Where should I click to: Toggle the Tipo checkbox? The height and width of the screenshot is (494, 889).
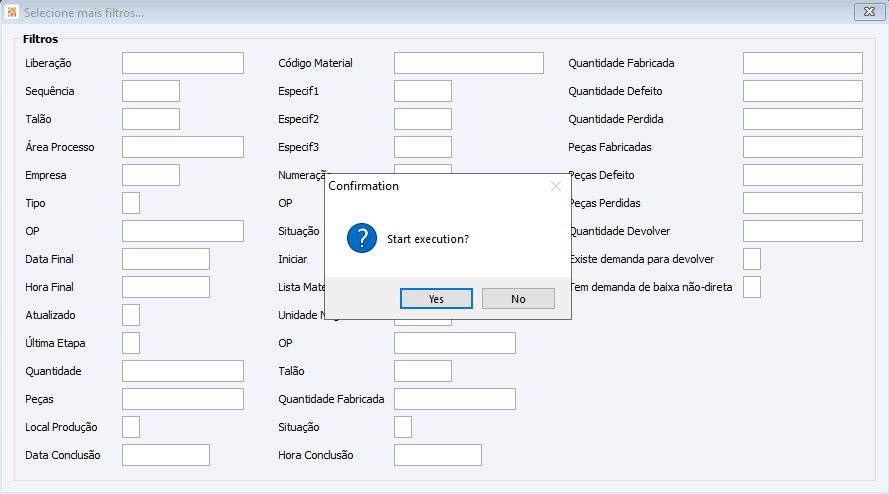pyautogui.click(x=131, y=203)
